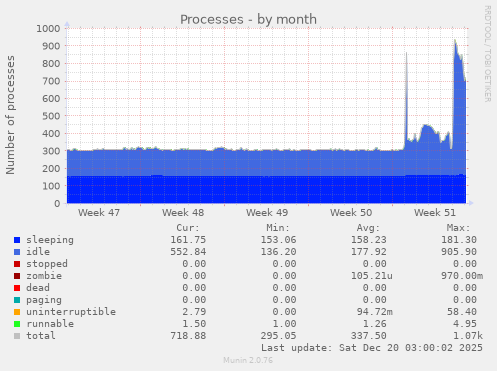This screenshot has width=497, height=371.
Task: Click idle minimum value 136.20
Action: click(x=278, y=252)
